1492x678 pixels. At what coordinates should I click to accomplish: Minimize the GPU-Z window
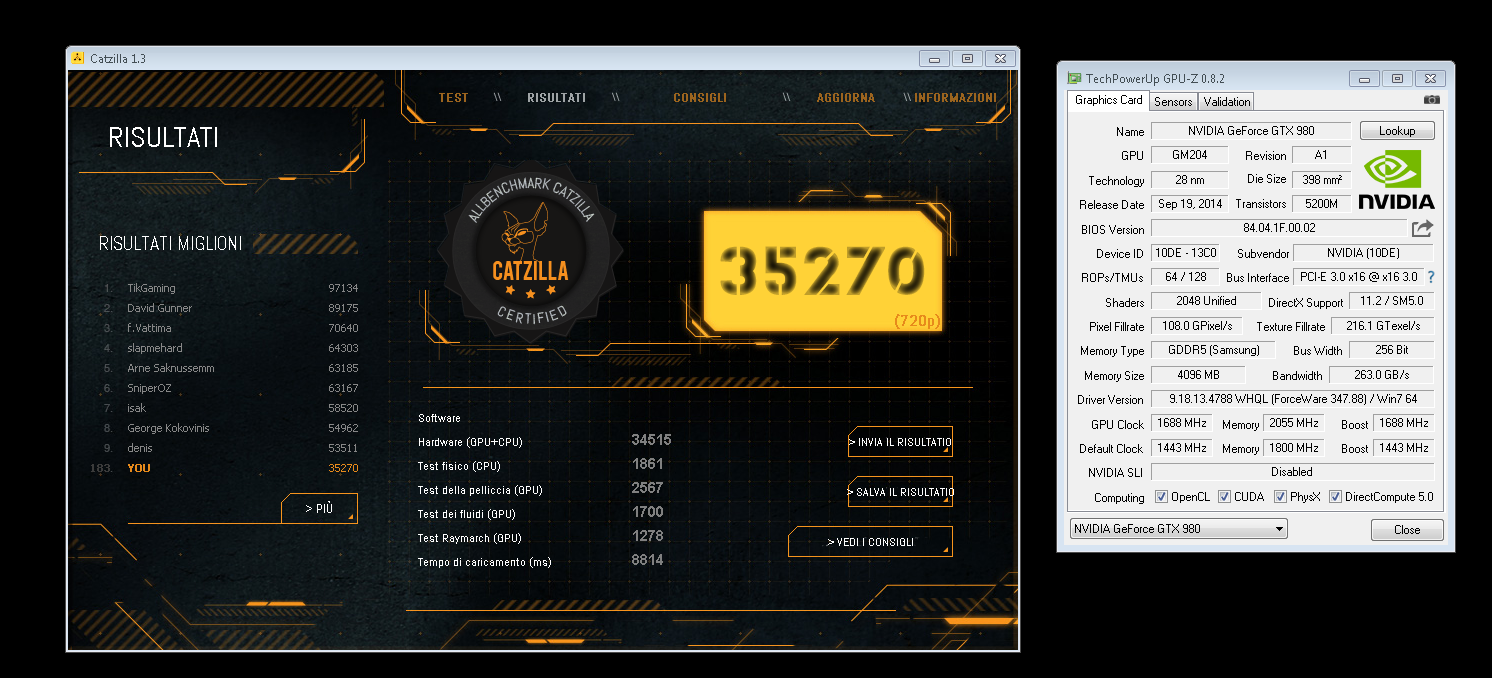coord(1364,78)
